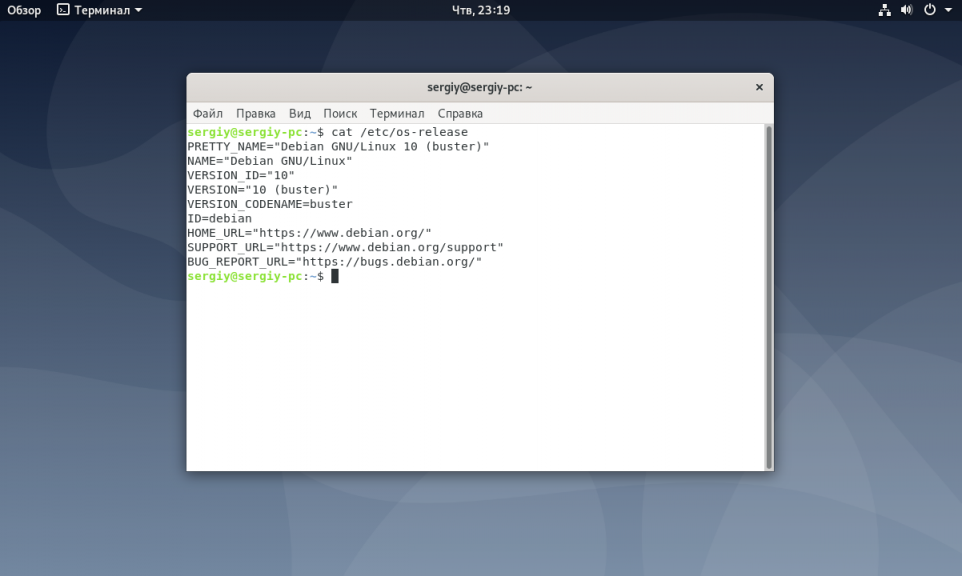Open the Правка menu
Screen dimensions: 962x576
[x=256, y=114]
